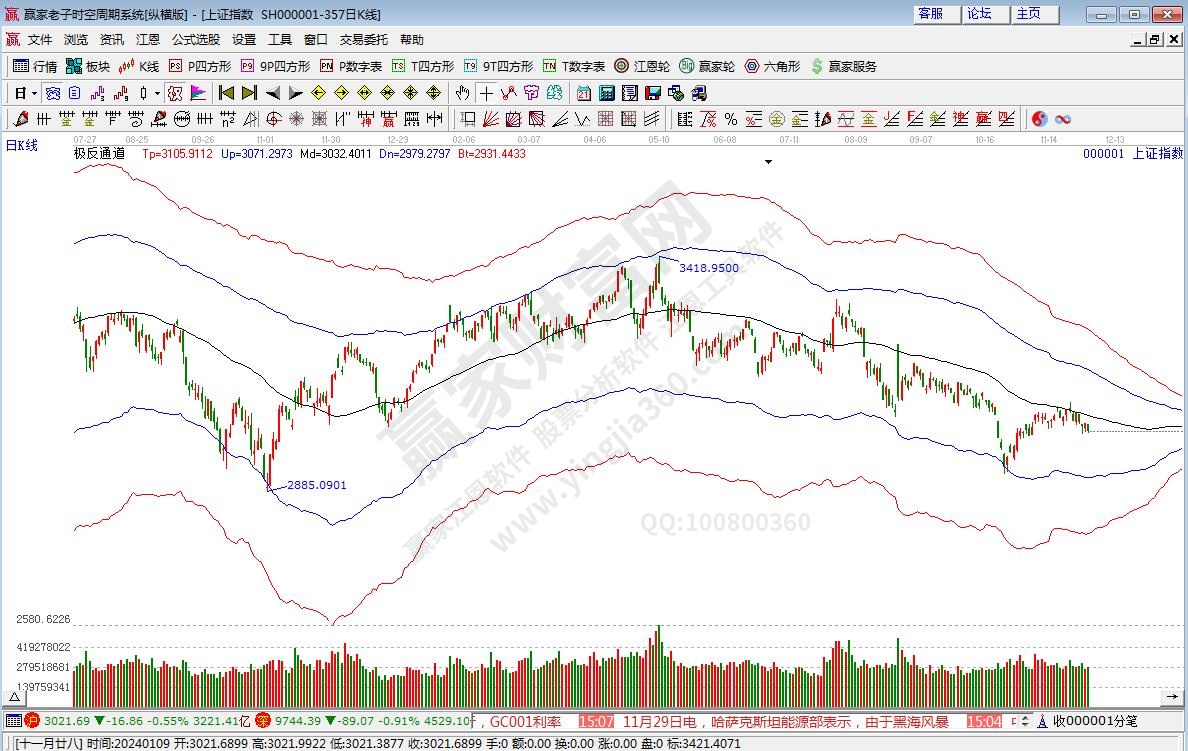Toggle the crosshair cursor tool
1188x751 pixels.
(x=486, y=93)
